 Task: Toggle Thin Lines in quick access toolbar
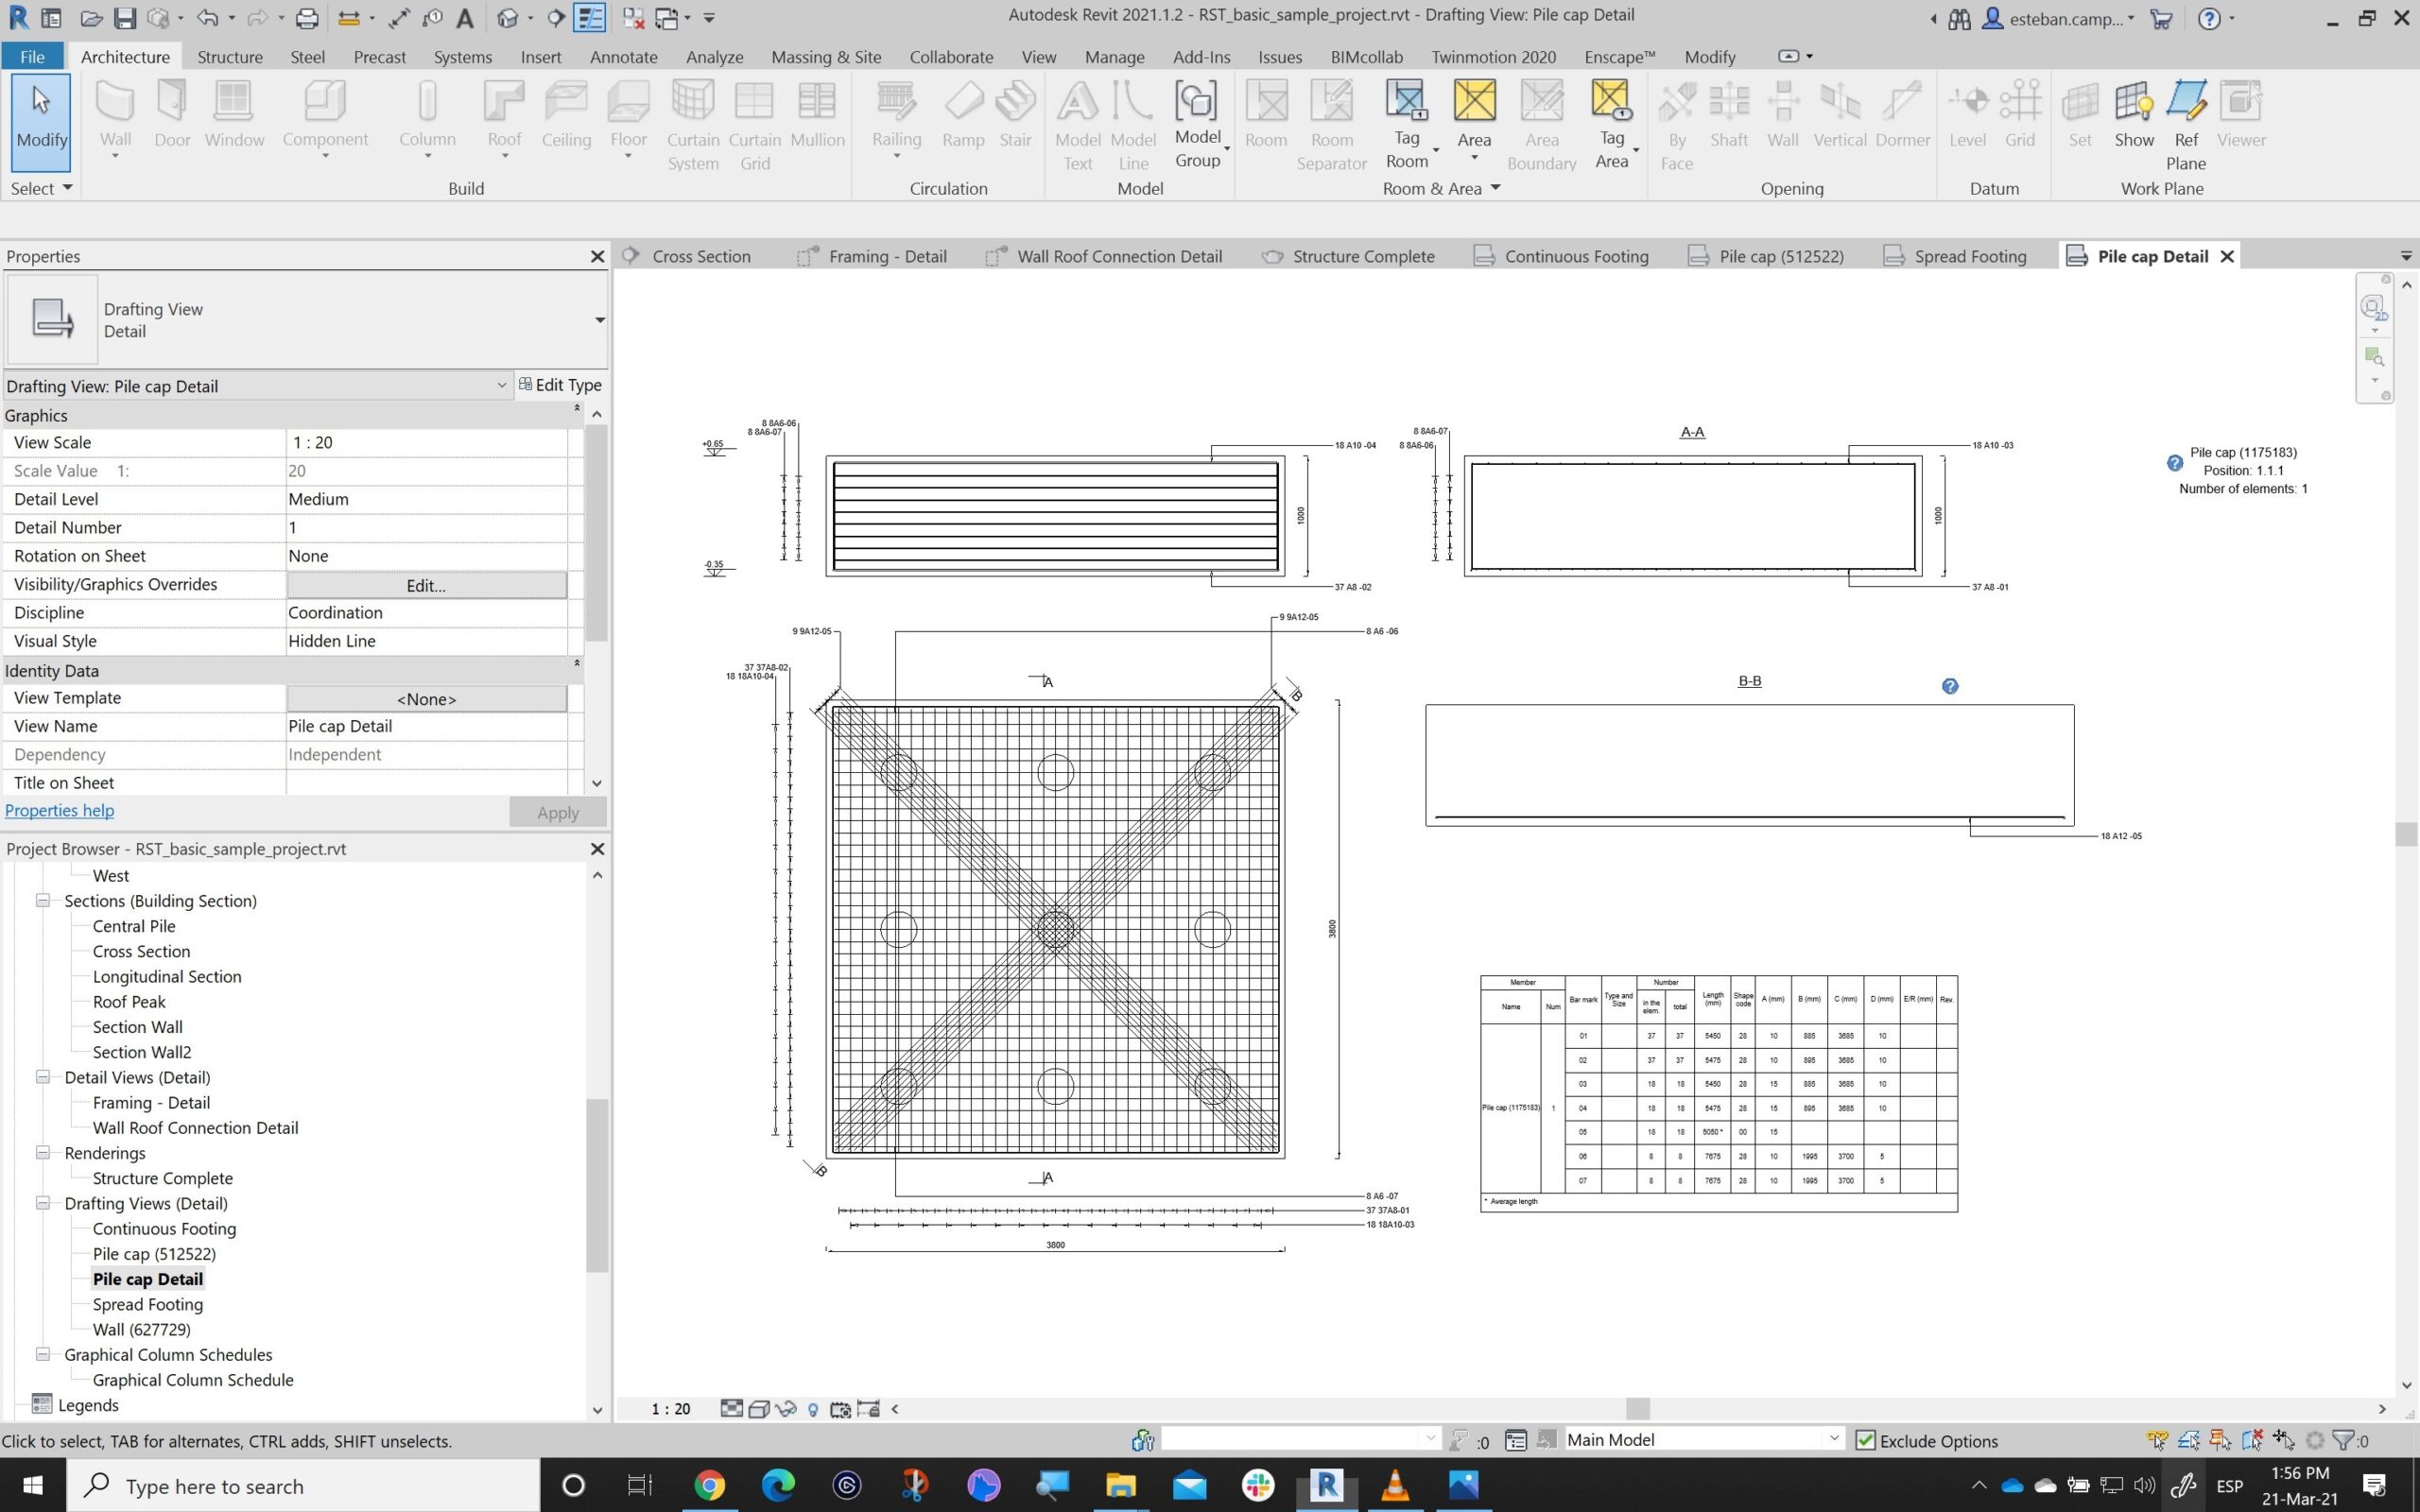(589, 18)
